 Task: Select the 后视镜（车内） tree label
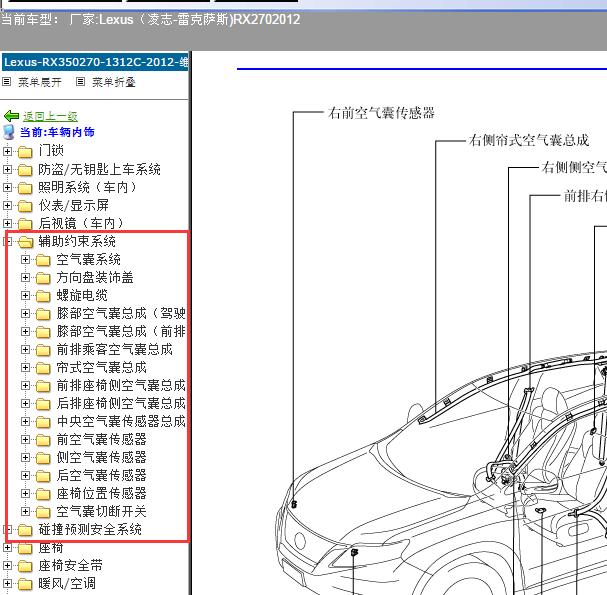pyautogui.click(x=81, y=223)
